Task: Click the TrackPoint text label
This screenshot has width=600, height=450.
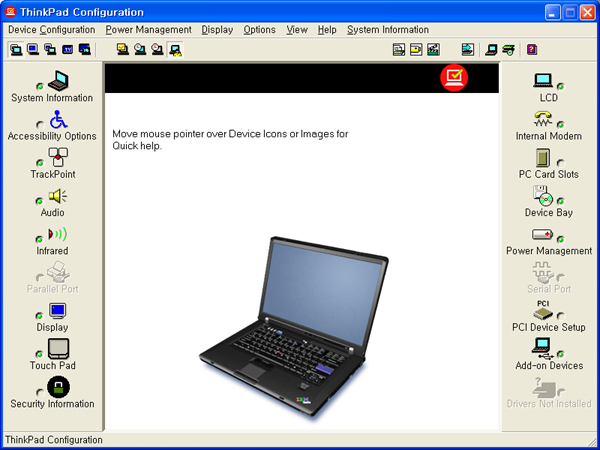Action: 53,174
